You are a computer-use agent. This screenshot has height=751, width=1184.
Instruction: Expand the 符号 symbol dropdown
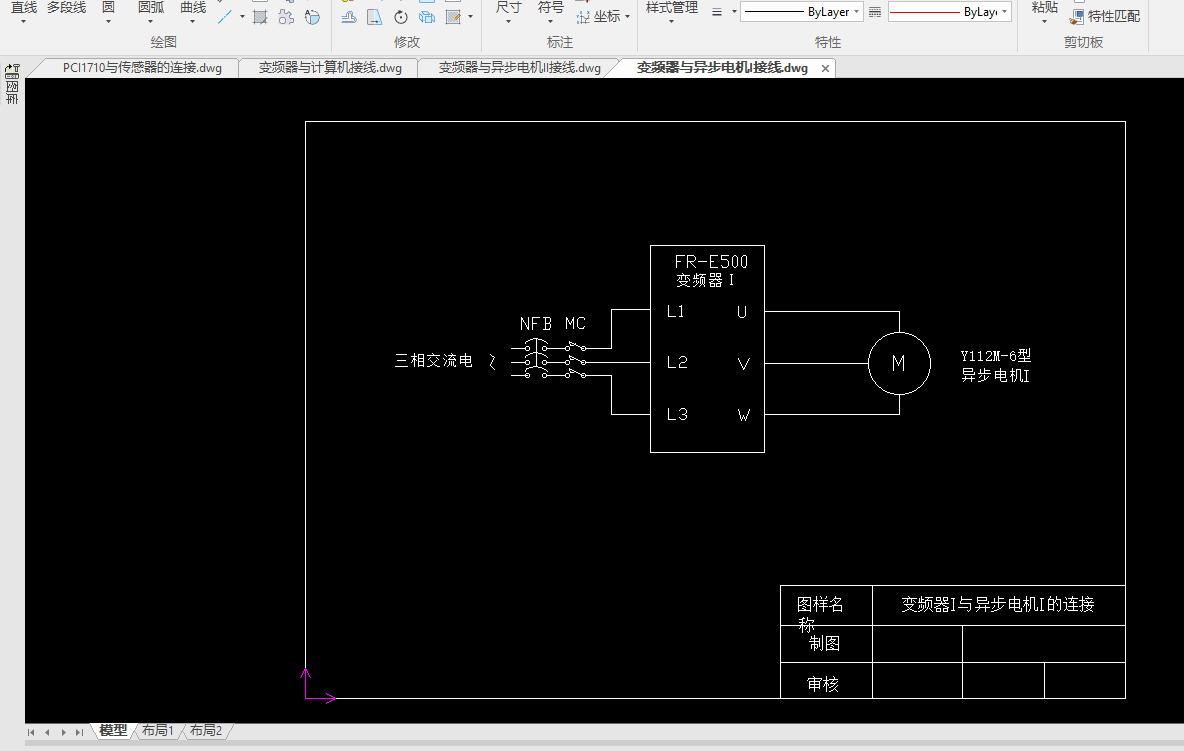[x=550, y=21]
